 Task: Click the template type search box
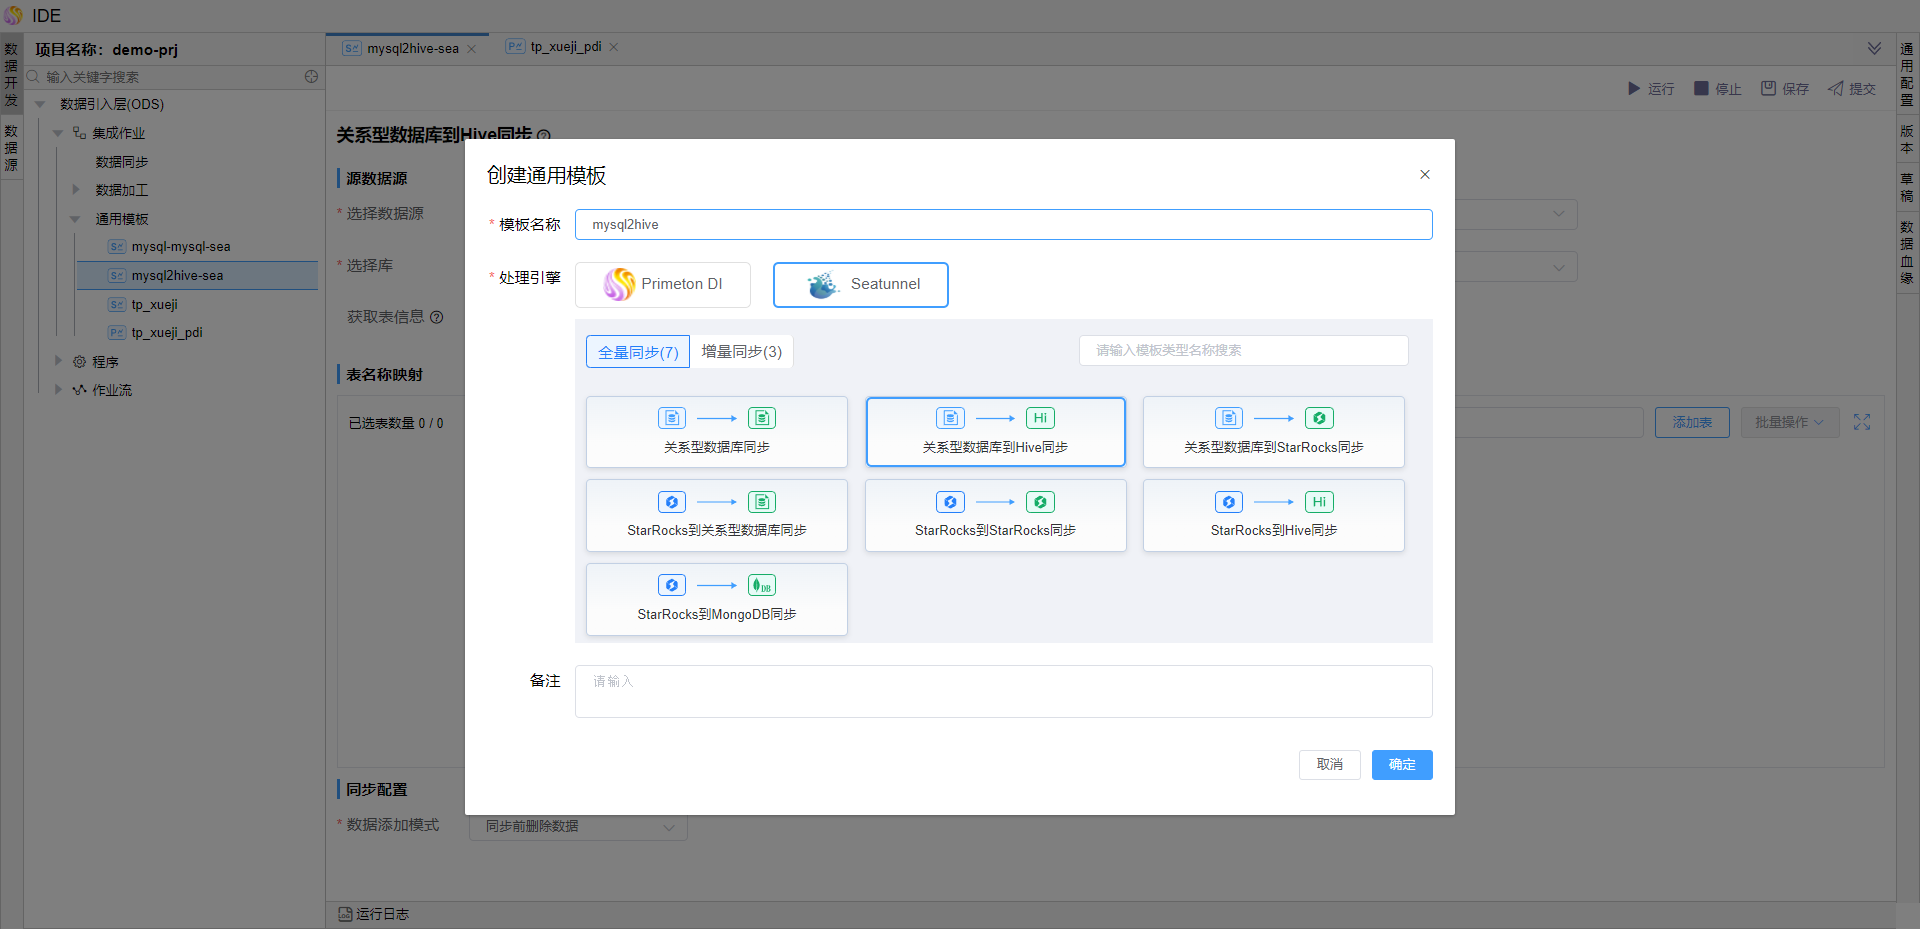pyautogui.click(x=1243, y=351)
